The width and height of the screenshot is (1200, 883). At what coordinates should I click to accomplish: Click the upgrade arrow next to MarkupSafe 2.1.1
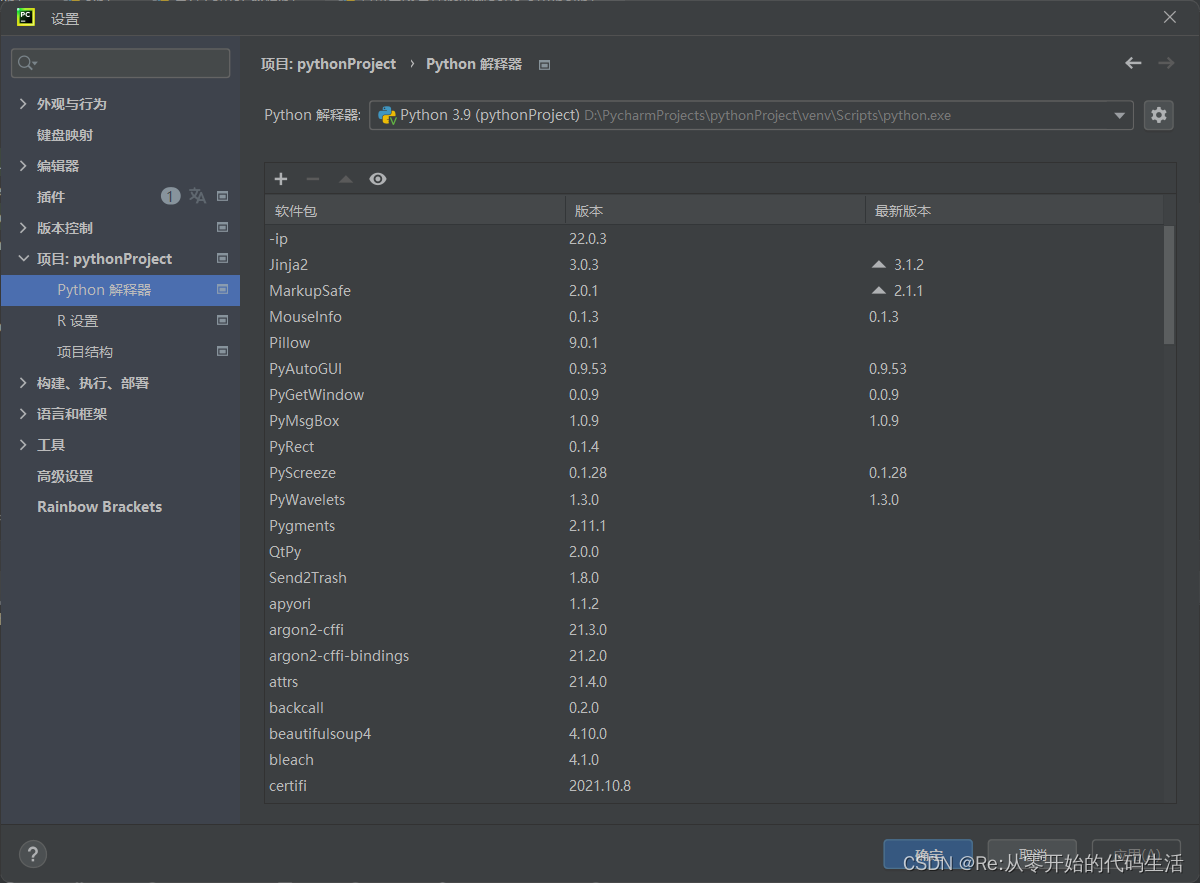pyautogui.click(x=879, y=291)
